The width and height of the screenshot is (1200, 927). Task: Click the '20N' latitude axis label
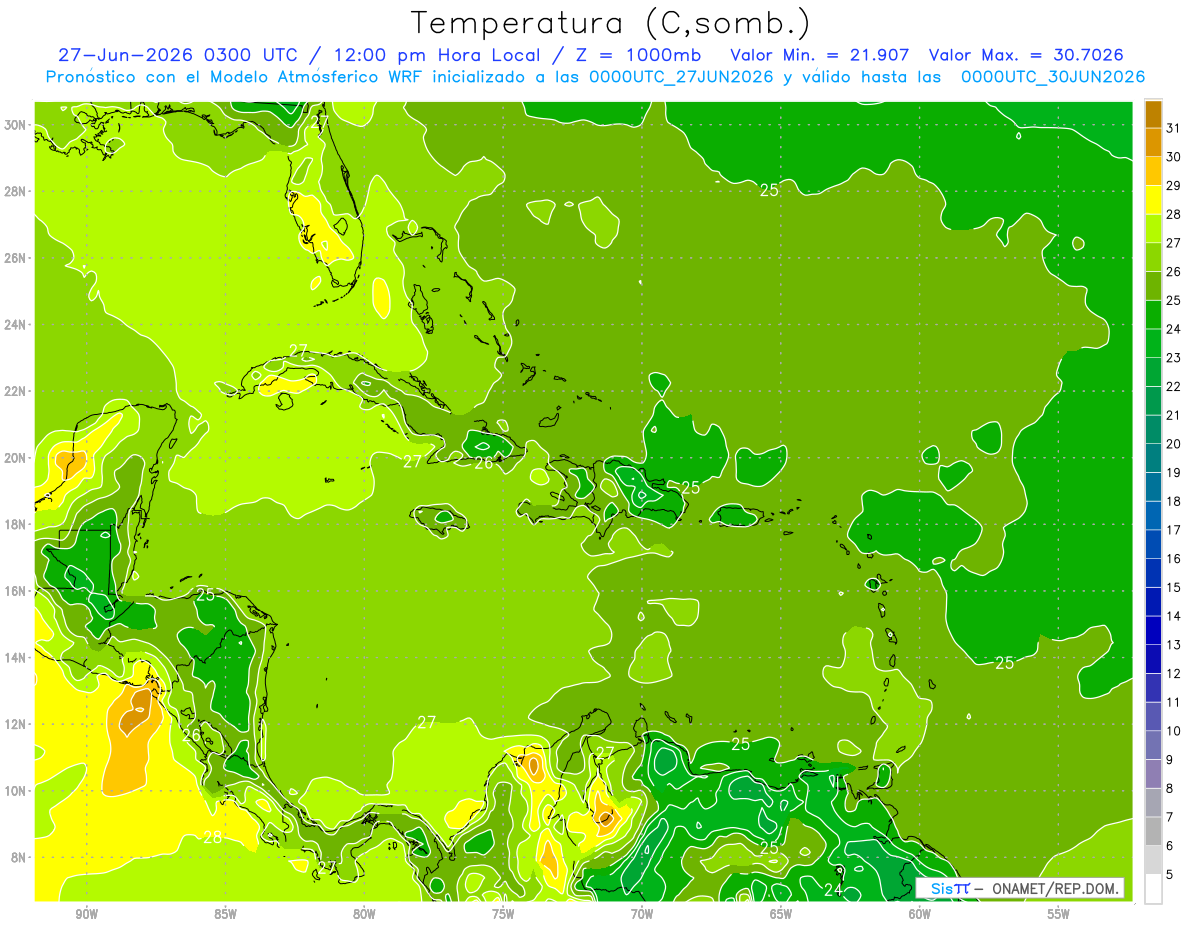click(17, 458)
